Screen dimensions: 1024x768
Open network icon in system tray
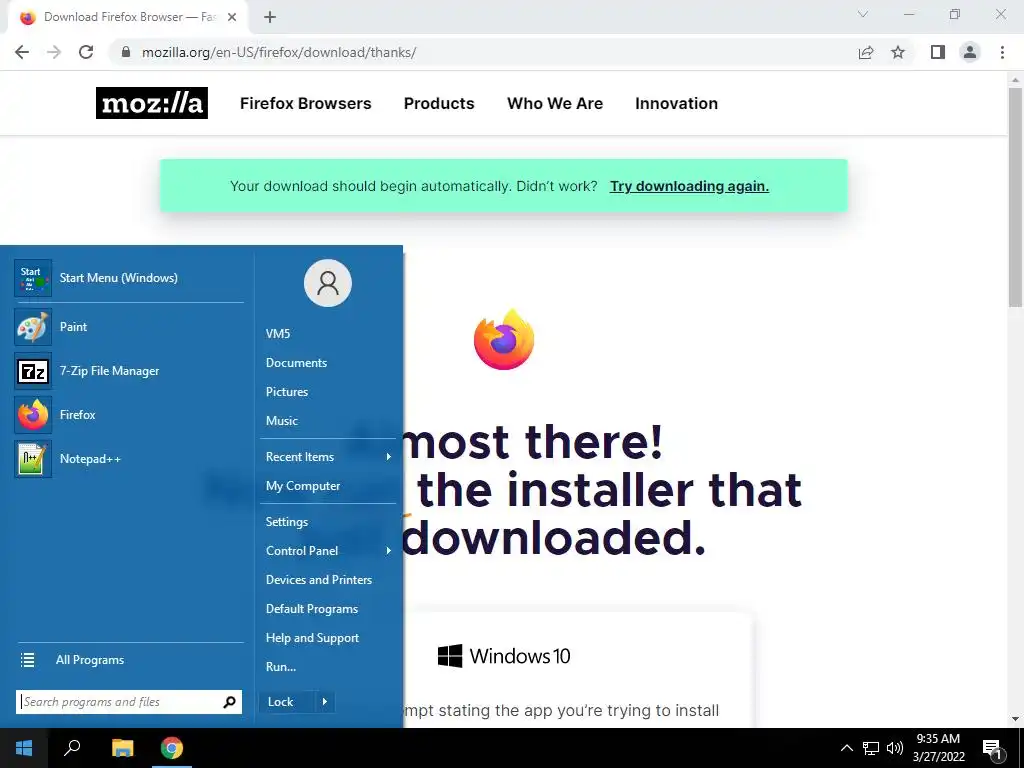point(871,748)
